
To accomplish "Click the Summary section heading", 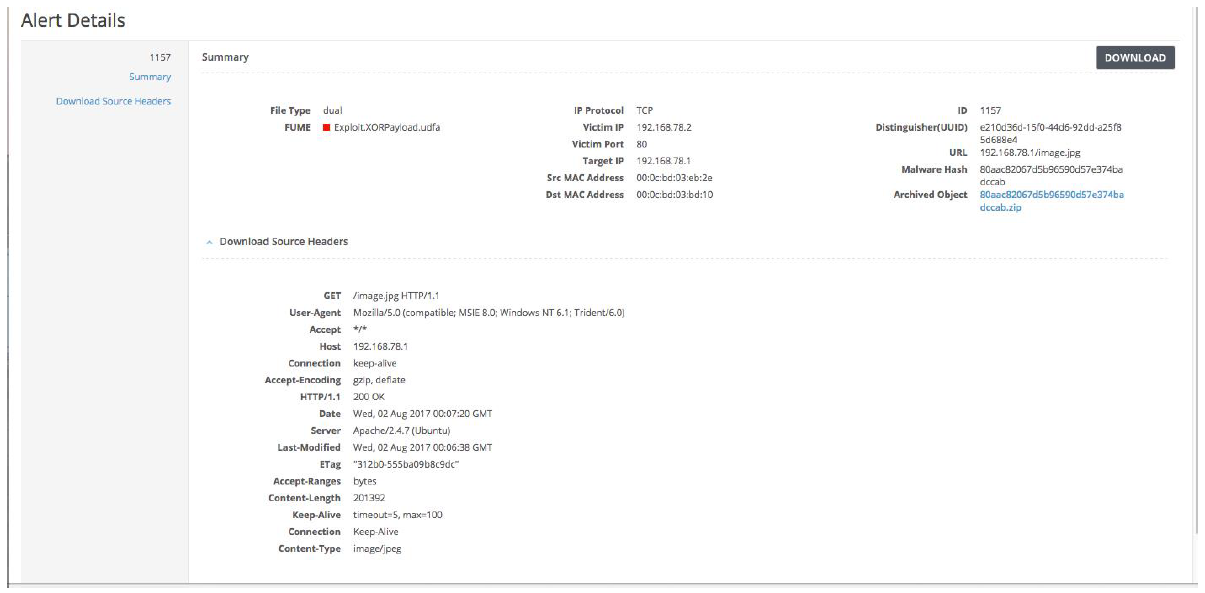I will tap(225, 58).
